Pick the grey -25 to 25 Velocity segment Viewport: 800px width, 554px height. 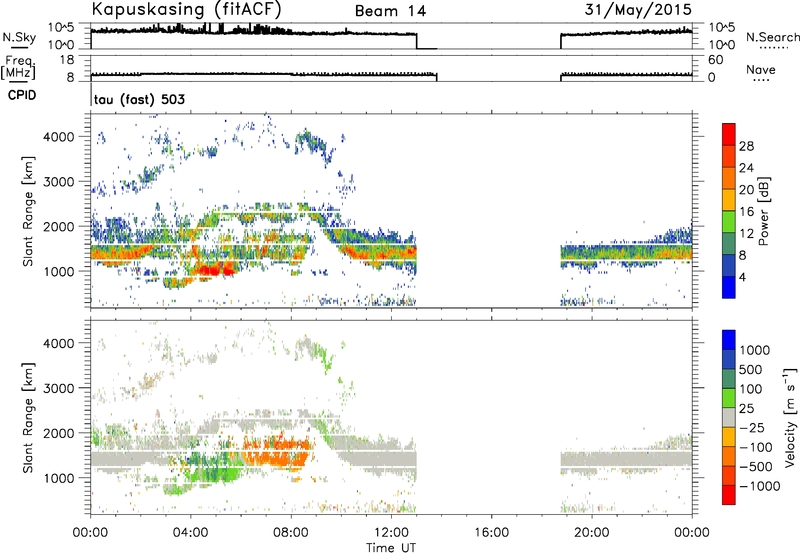click(729, 417)
